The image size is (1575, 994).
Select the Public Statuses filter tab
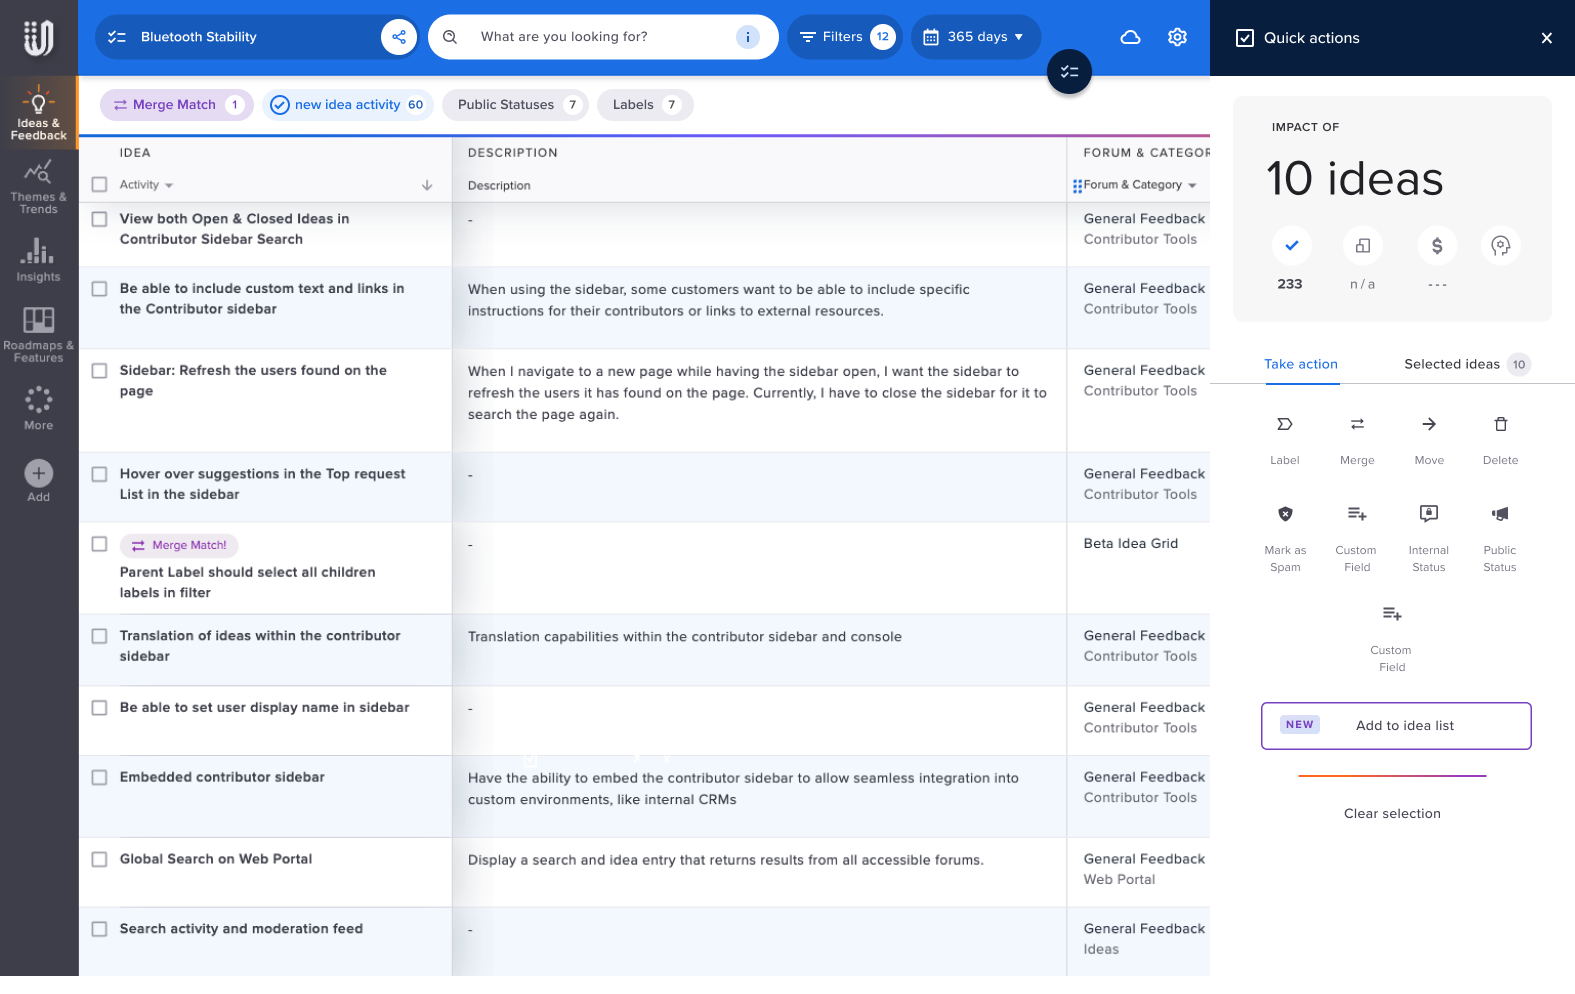point(516,105)
